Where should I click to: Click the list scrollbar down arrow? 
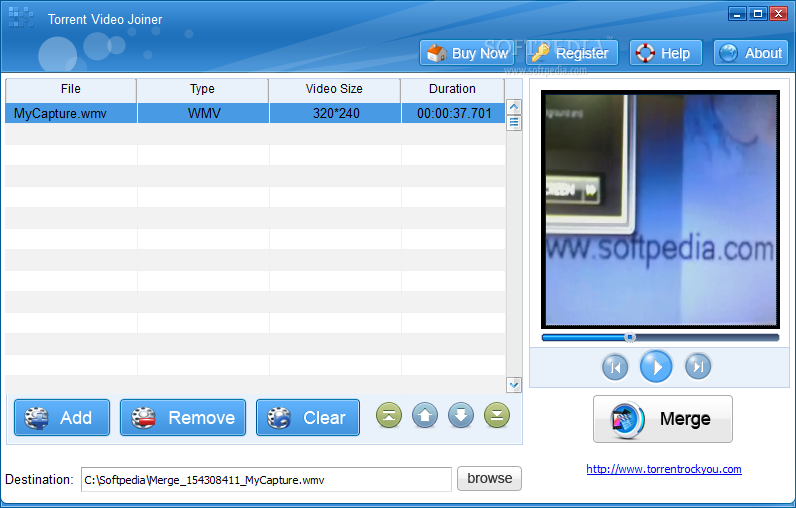point(514,385)
